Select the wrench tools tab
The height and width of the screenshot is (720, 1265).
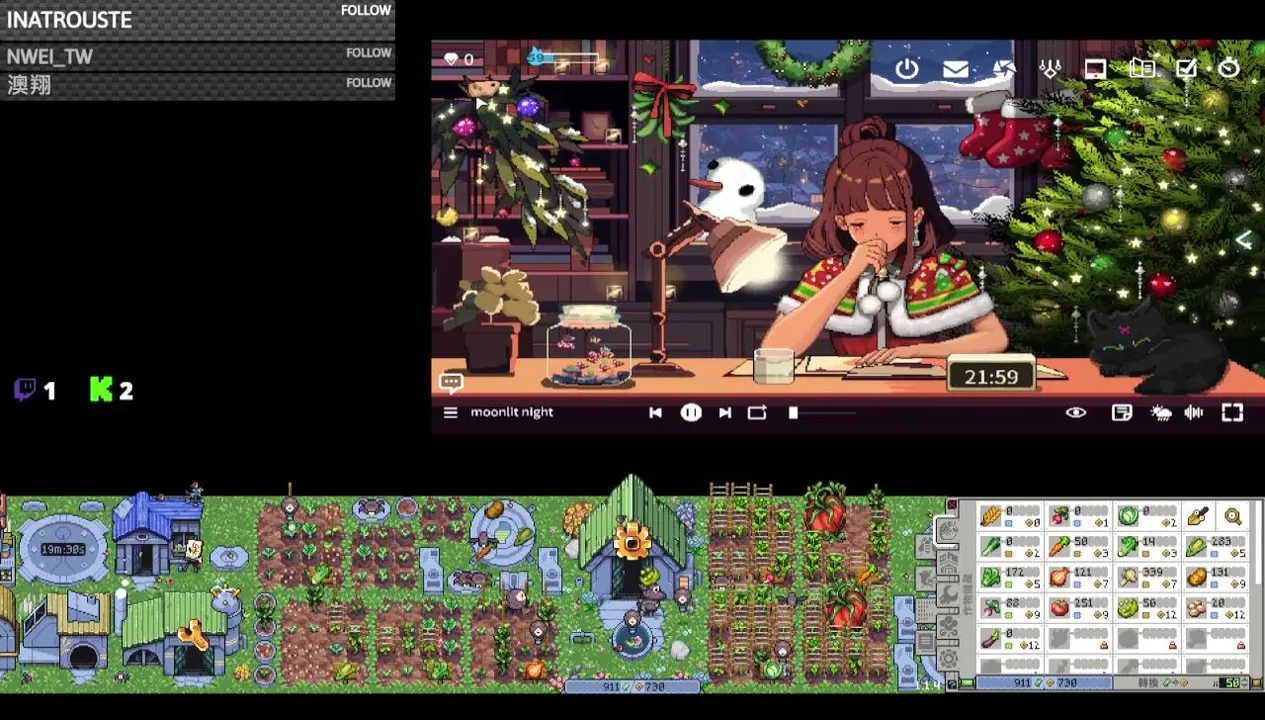point(947,597)
